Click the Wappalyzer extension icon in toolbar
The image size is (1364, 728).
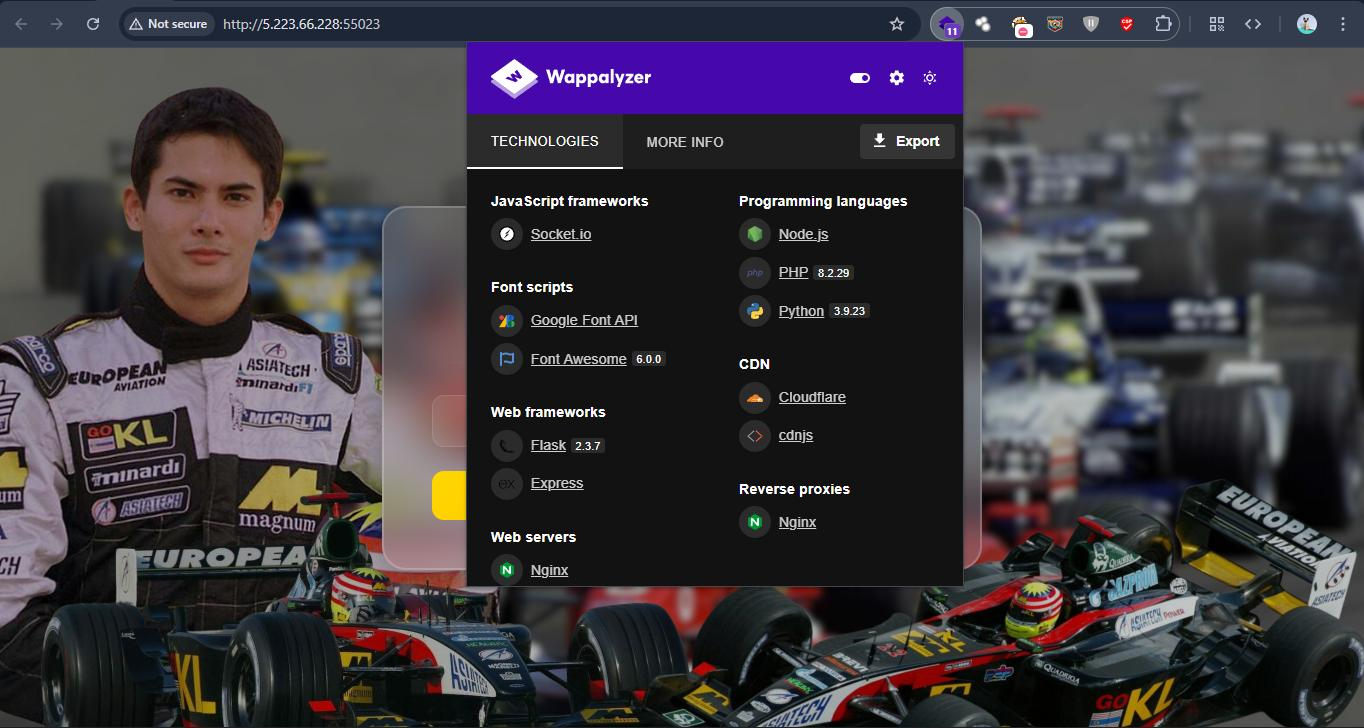(947, 24)
